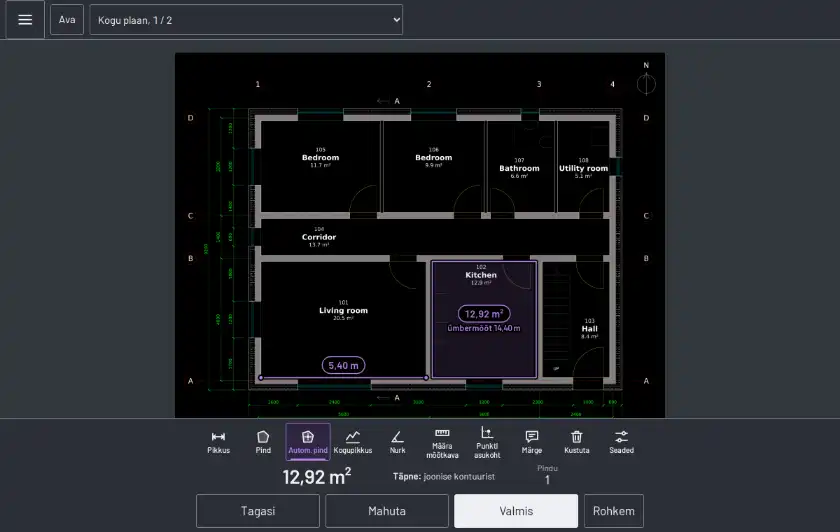Click the Living room in the floor plan
The width and height of the screenshot is (840, 532).
[x=343, y=310]
